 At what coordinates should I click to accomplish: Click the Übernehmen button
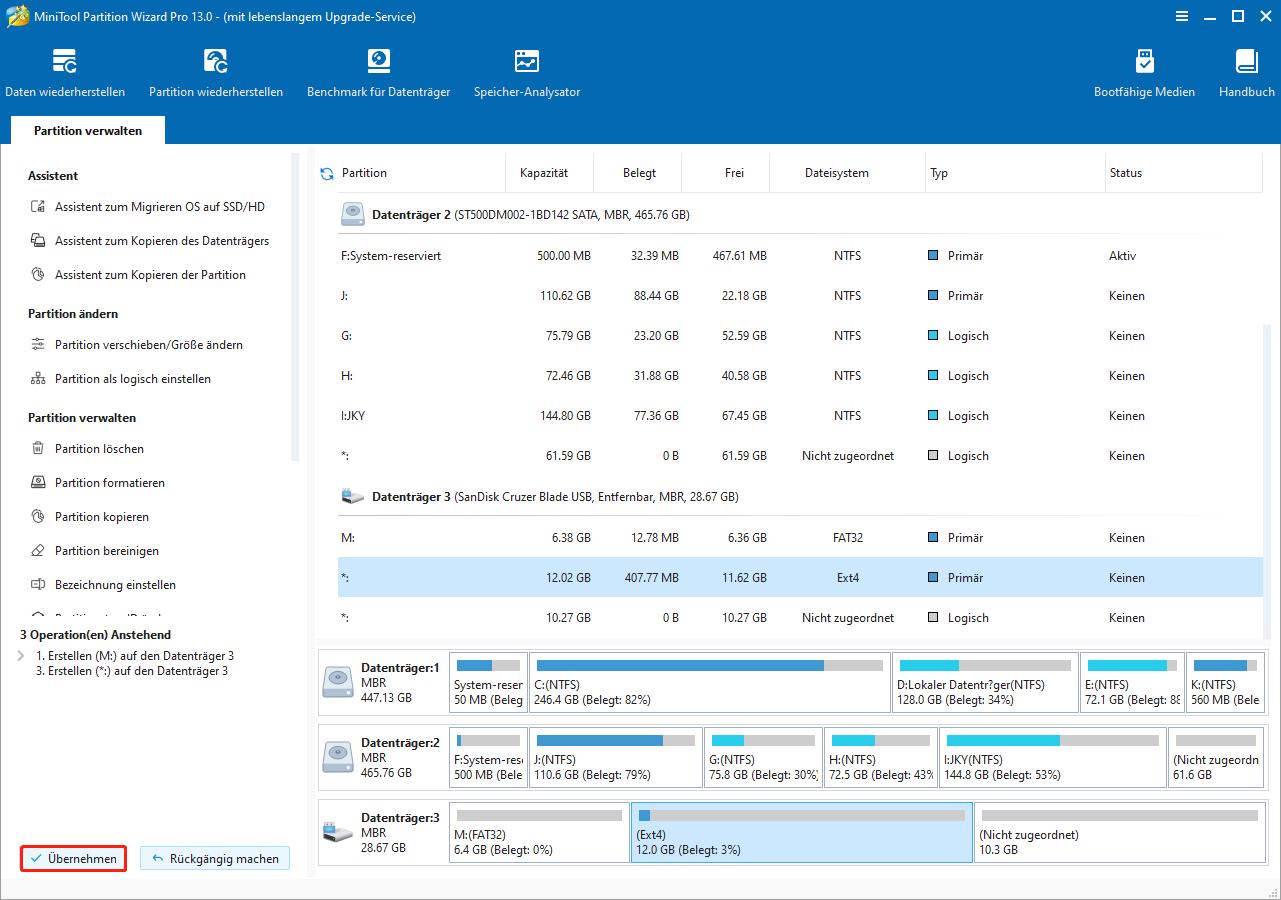pos(73,858)
